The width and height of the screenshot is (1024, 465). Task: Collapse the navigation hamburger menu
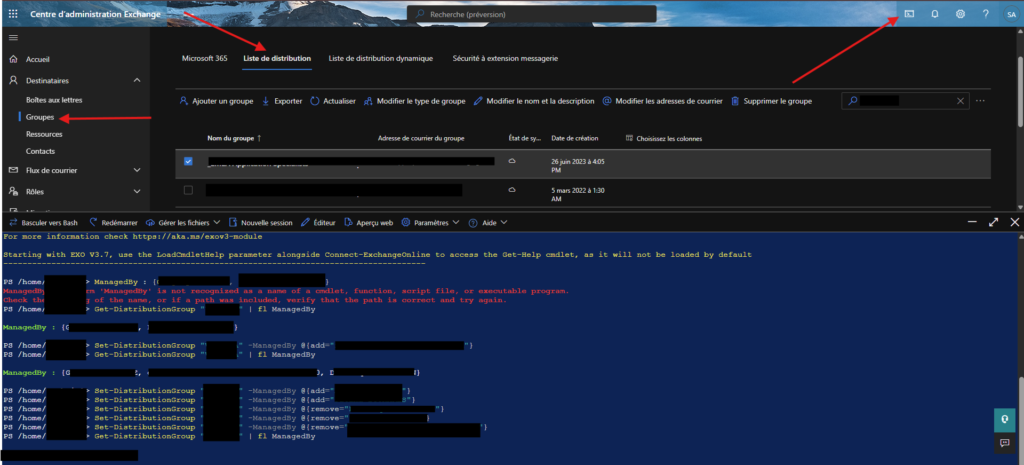point(13,37)
